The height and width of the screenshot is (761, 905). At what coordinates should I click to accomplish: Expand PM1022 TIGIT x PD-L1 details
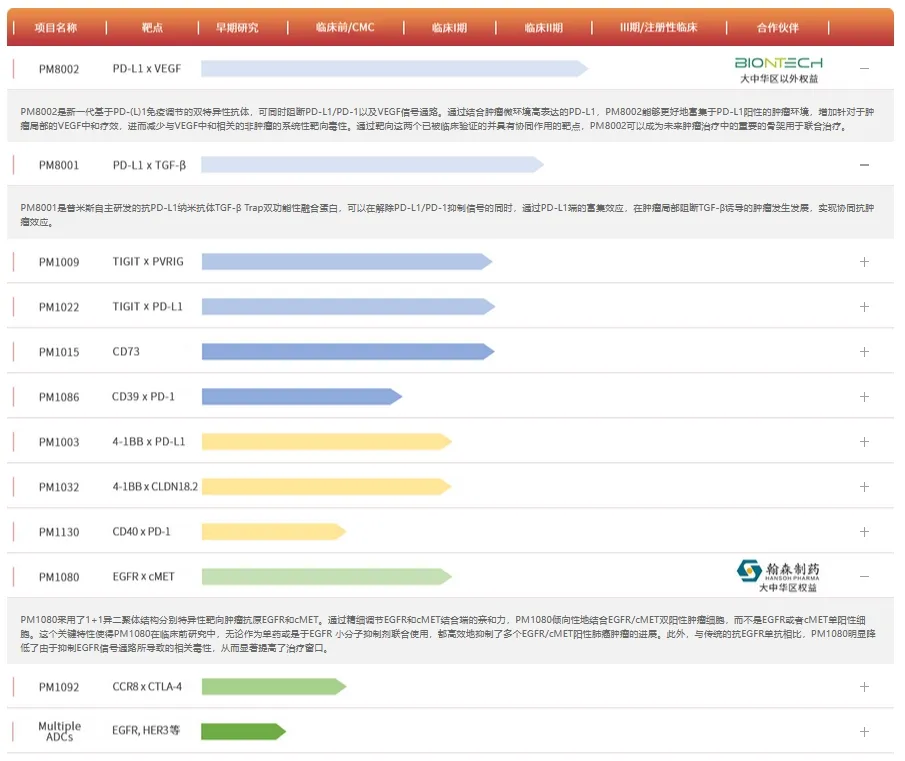click(864, 307)
